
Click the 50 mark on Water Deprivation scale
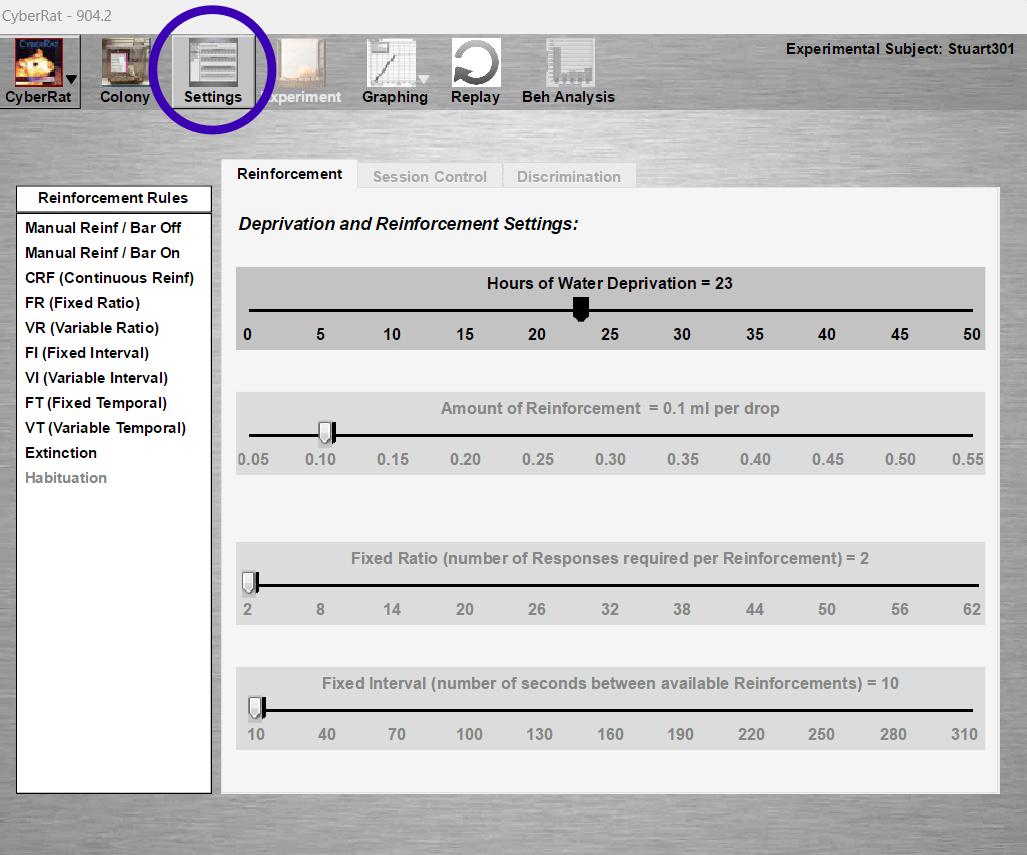[972, 334]
